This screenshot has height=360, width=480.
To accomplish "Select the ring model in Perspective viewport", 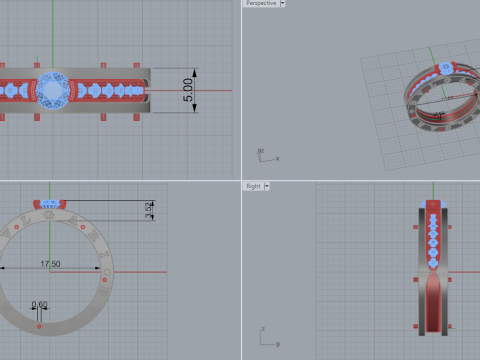I will click(442, 97).
